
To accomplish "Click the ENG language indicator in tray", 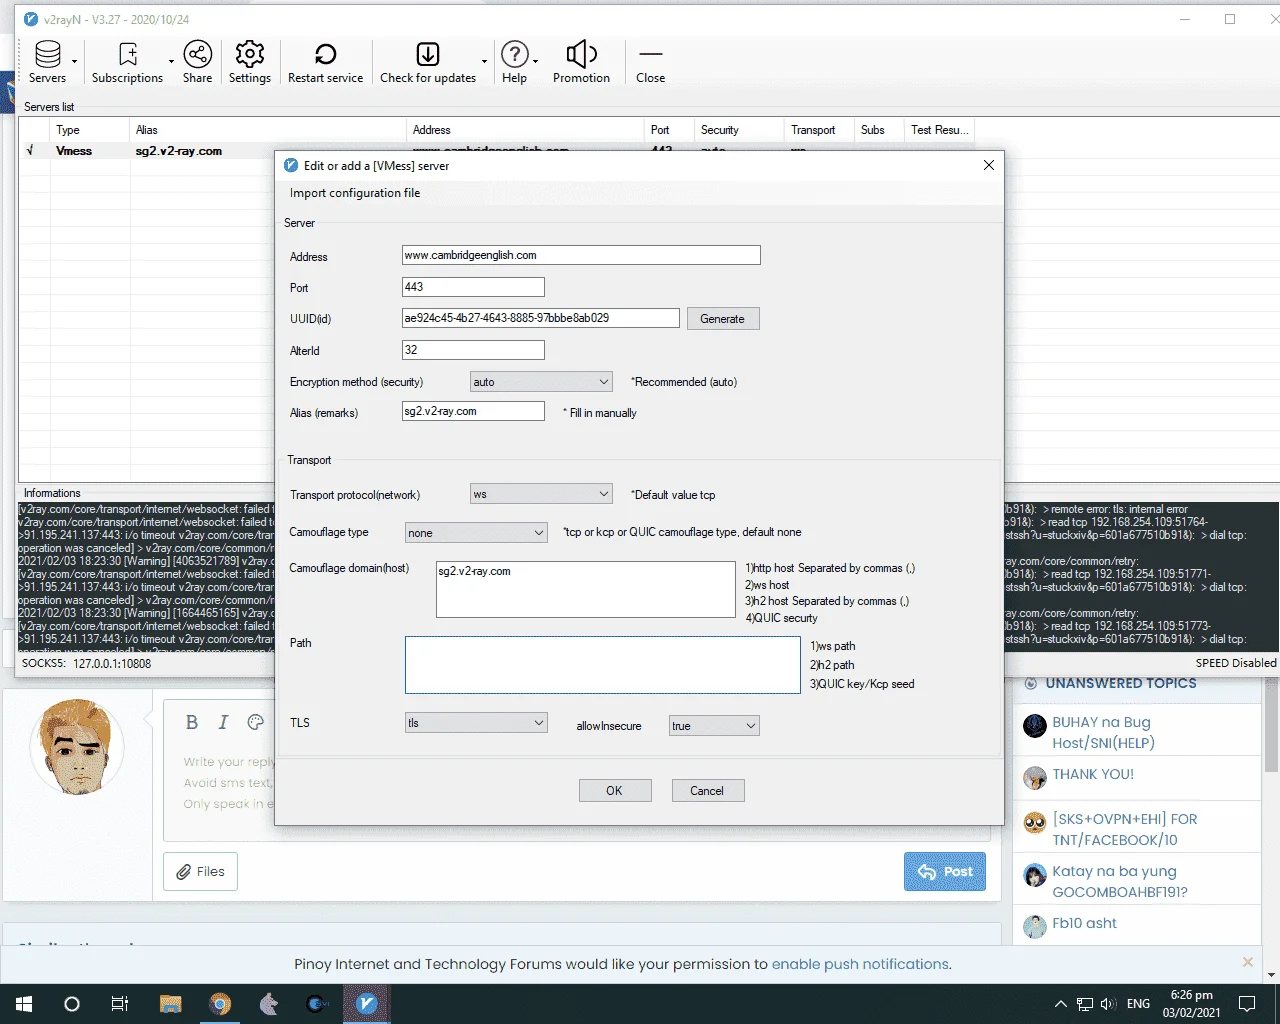I will coord(1138,1004).
